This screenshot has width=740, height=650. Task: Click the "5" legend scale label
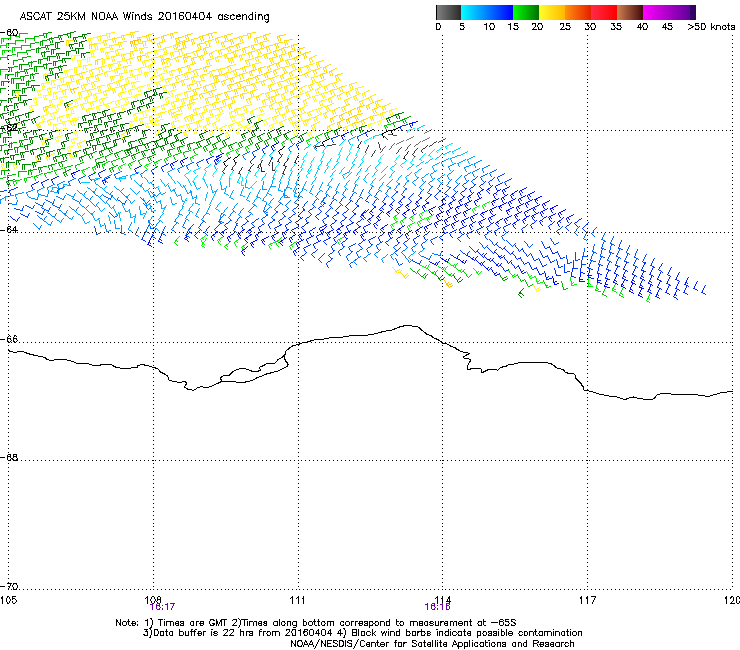click(x=462, y=27)
